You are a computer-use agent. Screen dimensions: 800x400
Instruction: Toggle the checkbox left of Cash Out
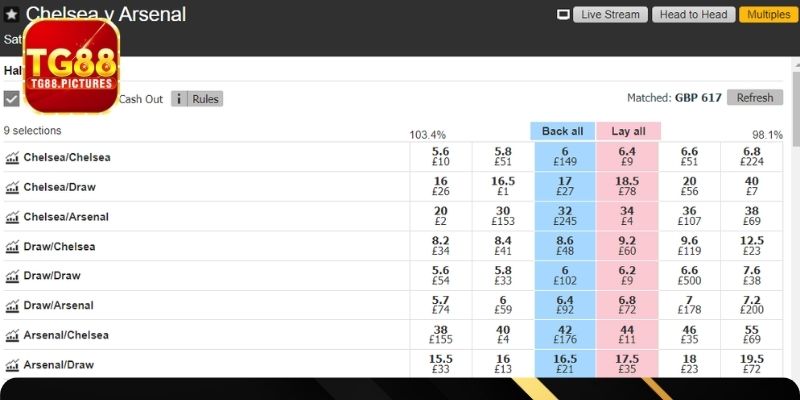[12, 99]
